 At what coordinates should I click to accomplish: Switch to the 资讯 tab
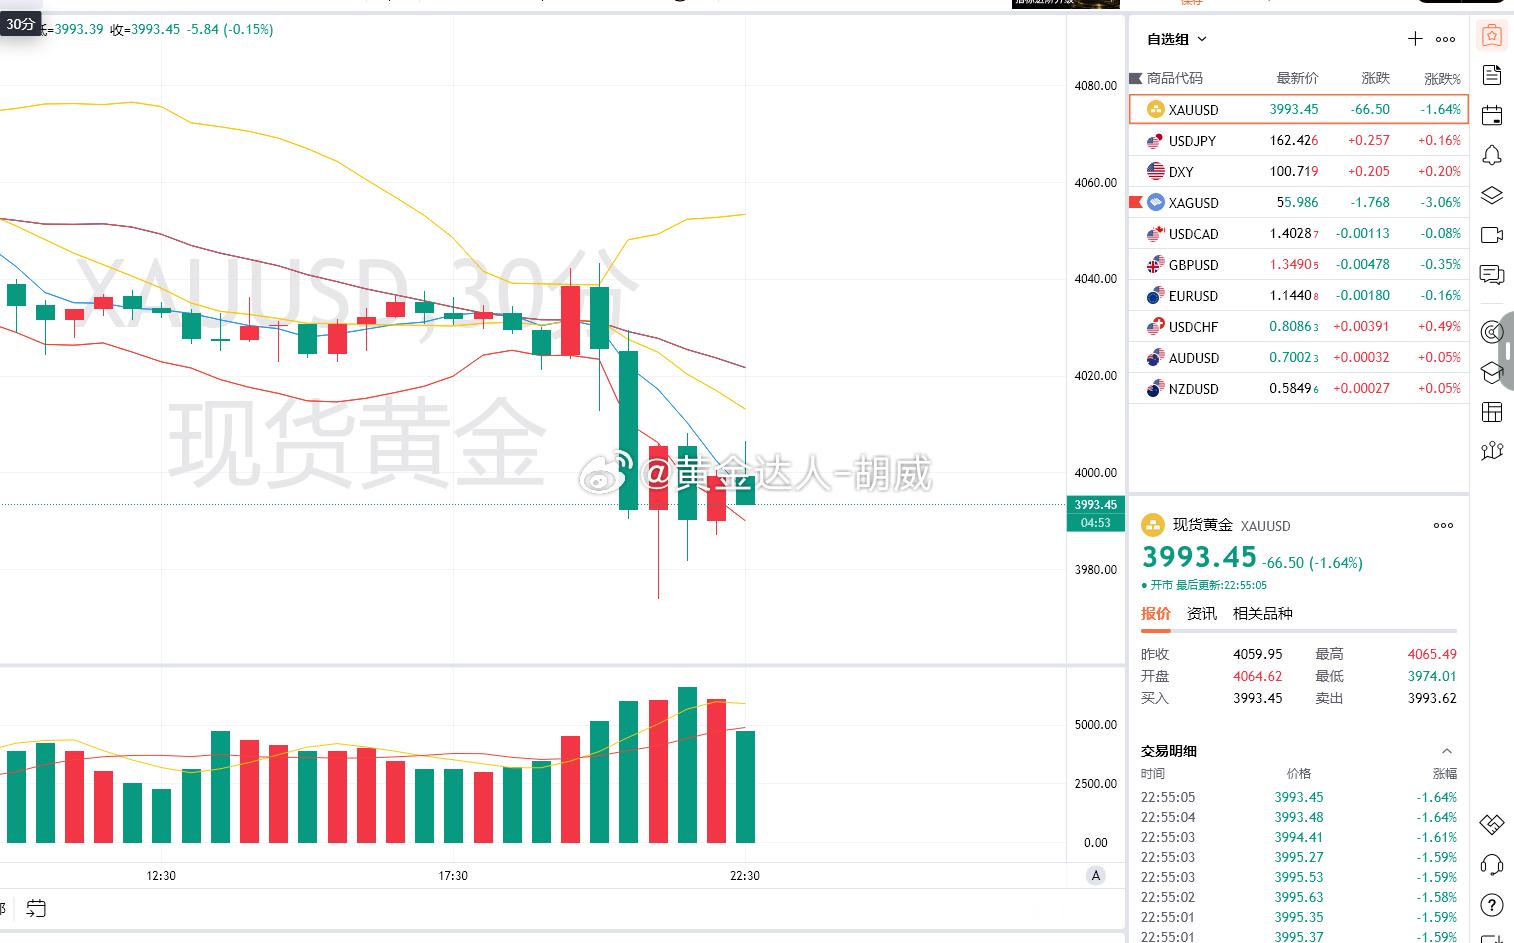(1201, 614)
